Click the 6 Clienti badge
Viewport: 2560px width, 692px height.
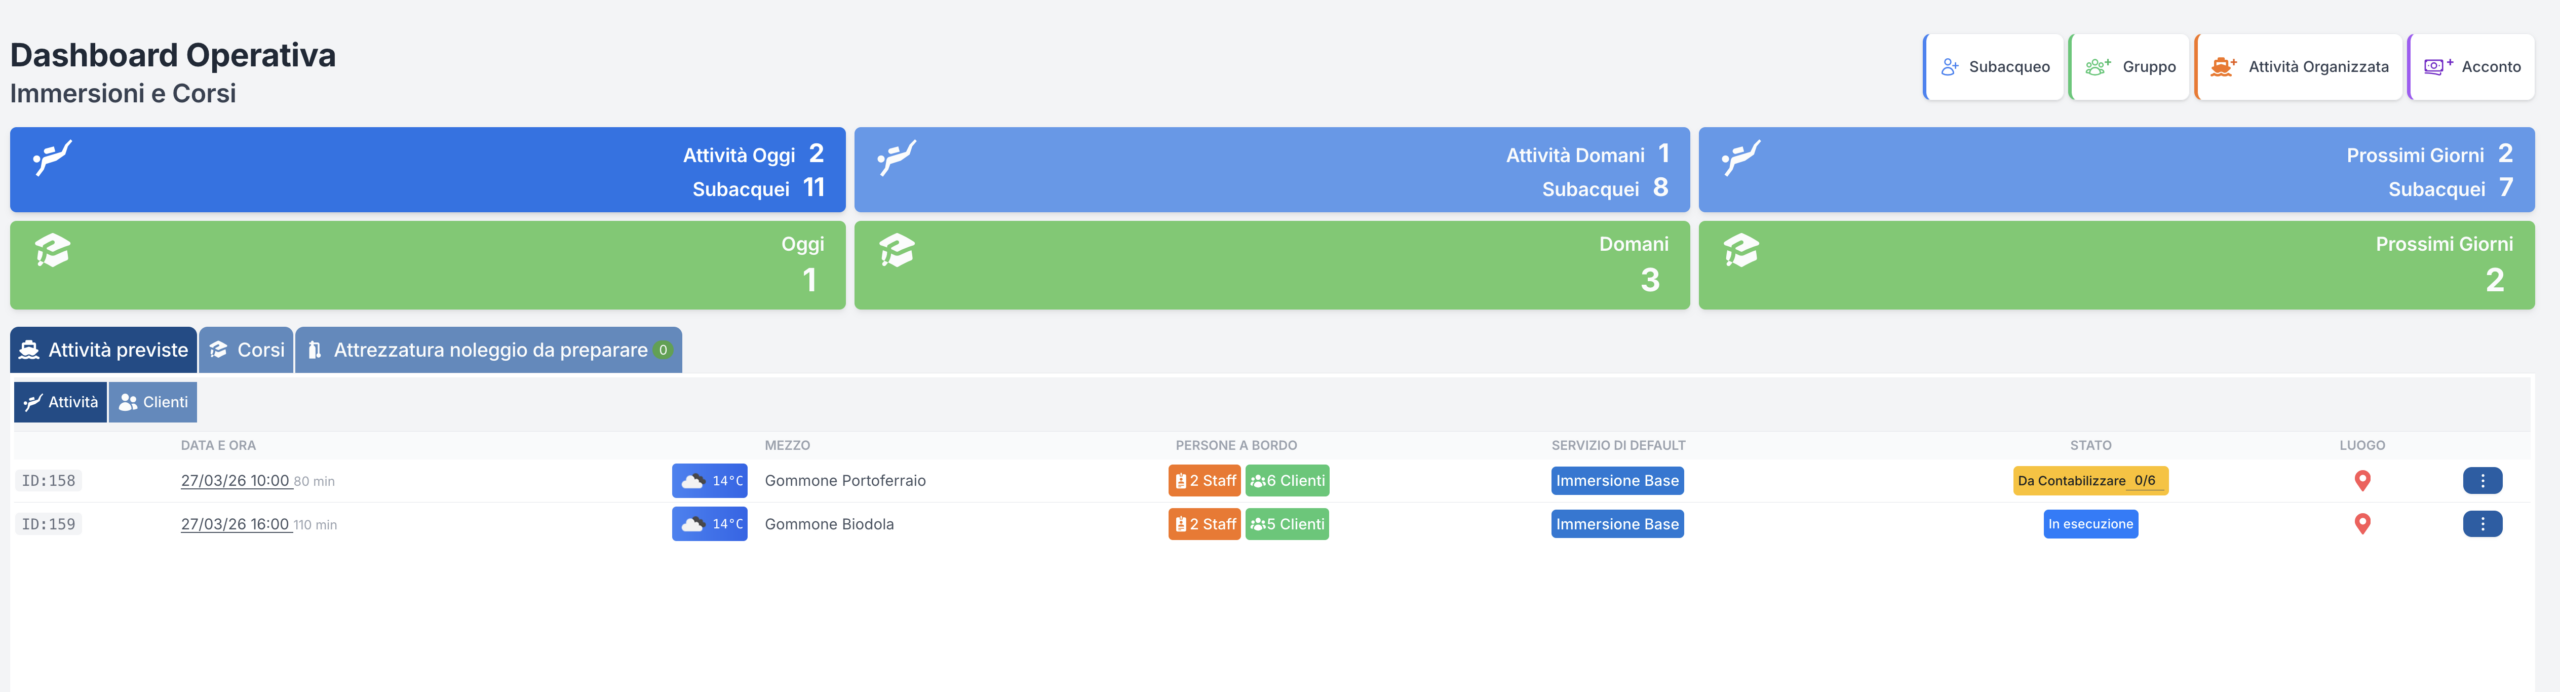click(x=1287, y=481)
